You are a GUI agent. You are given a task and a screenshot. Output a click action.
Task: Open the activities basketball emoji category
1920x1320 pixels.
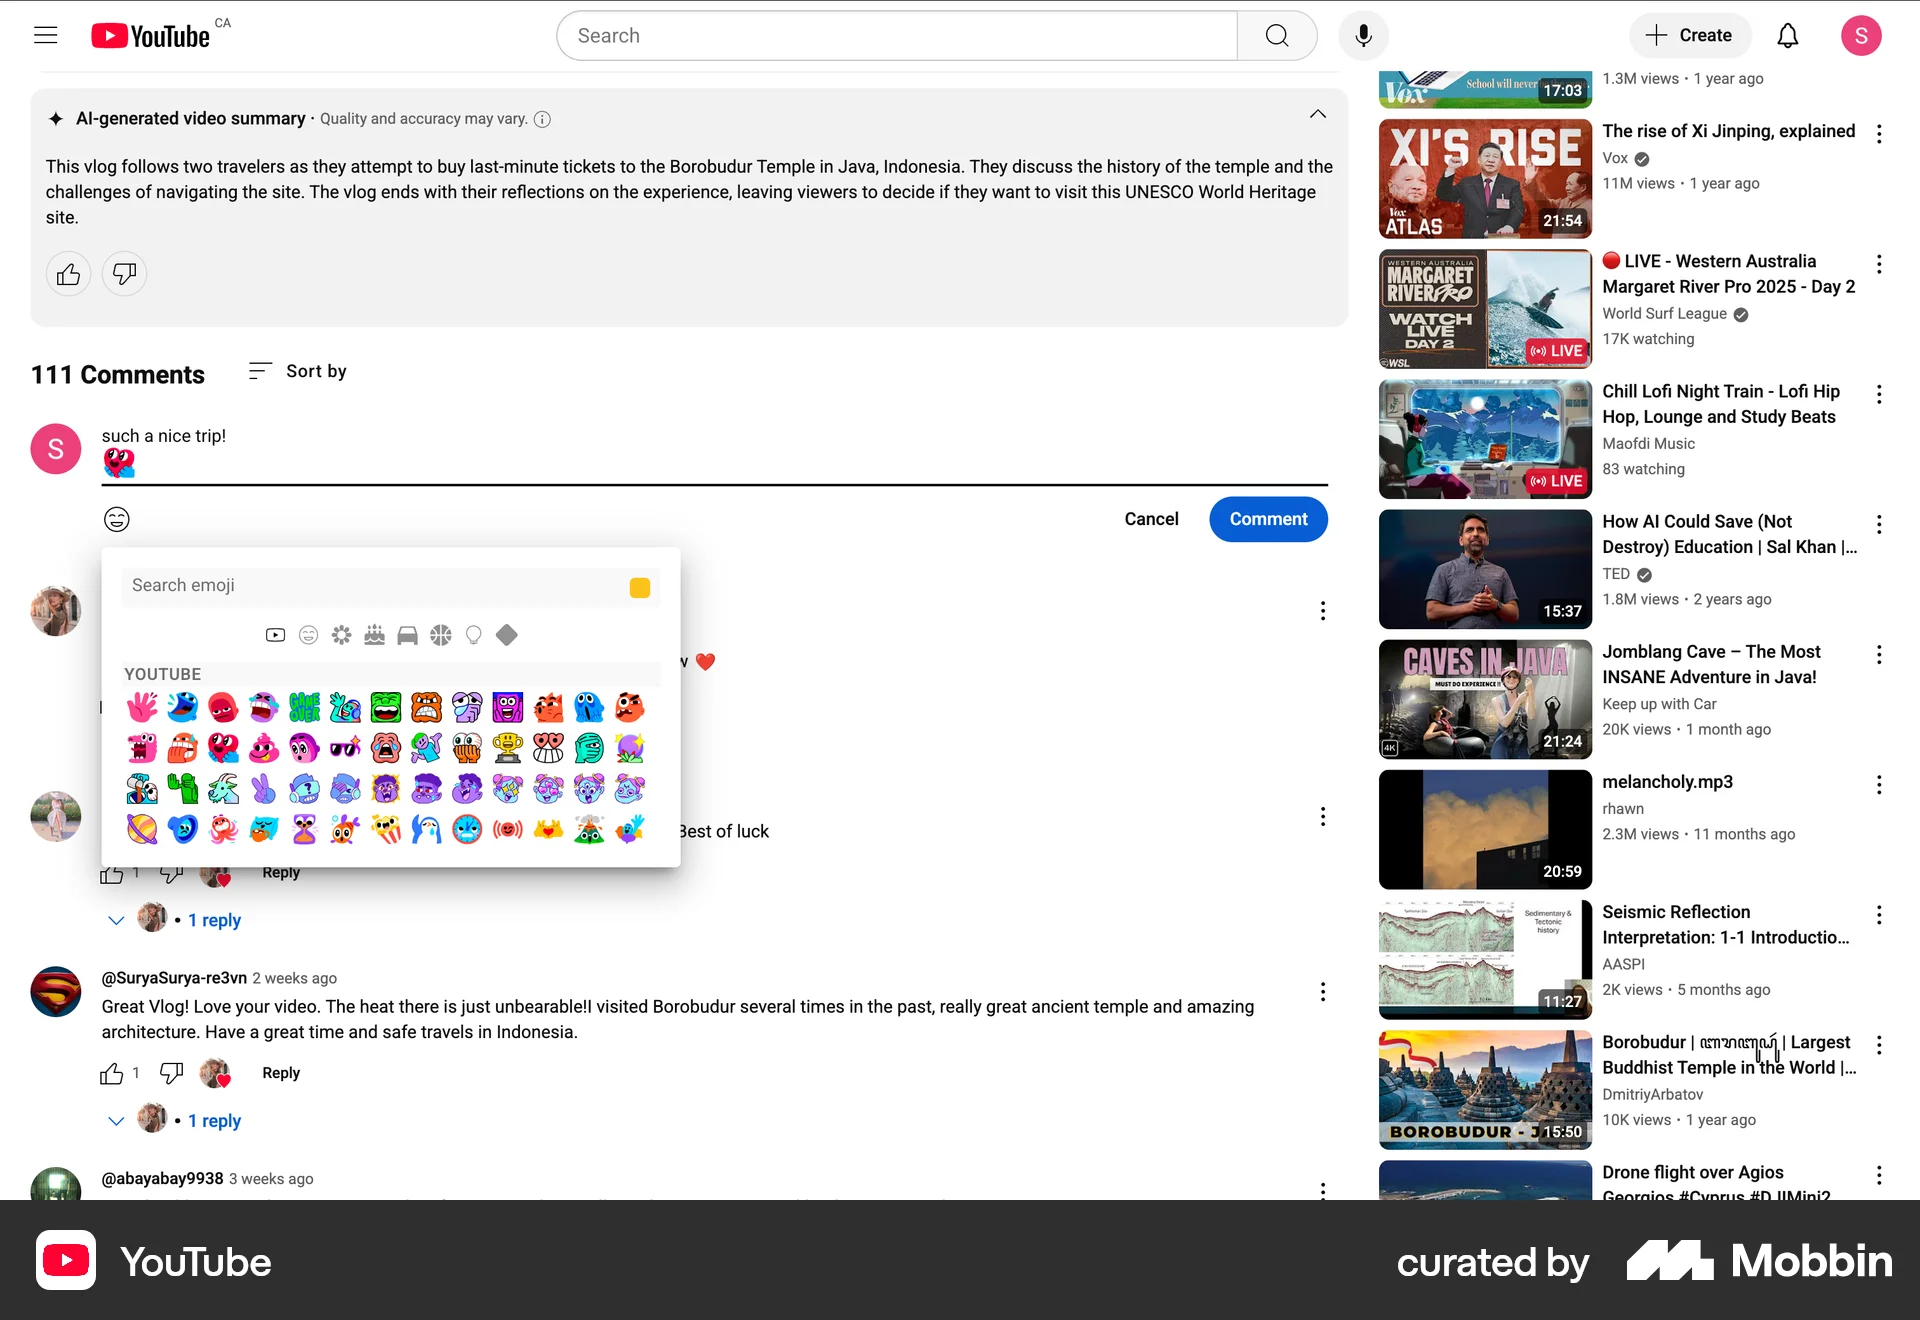coord(440,635)
